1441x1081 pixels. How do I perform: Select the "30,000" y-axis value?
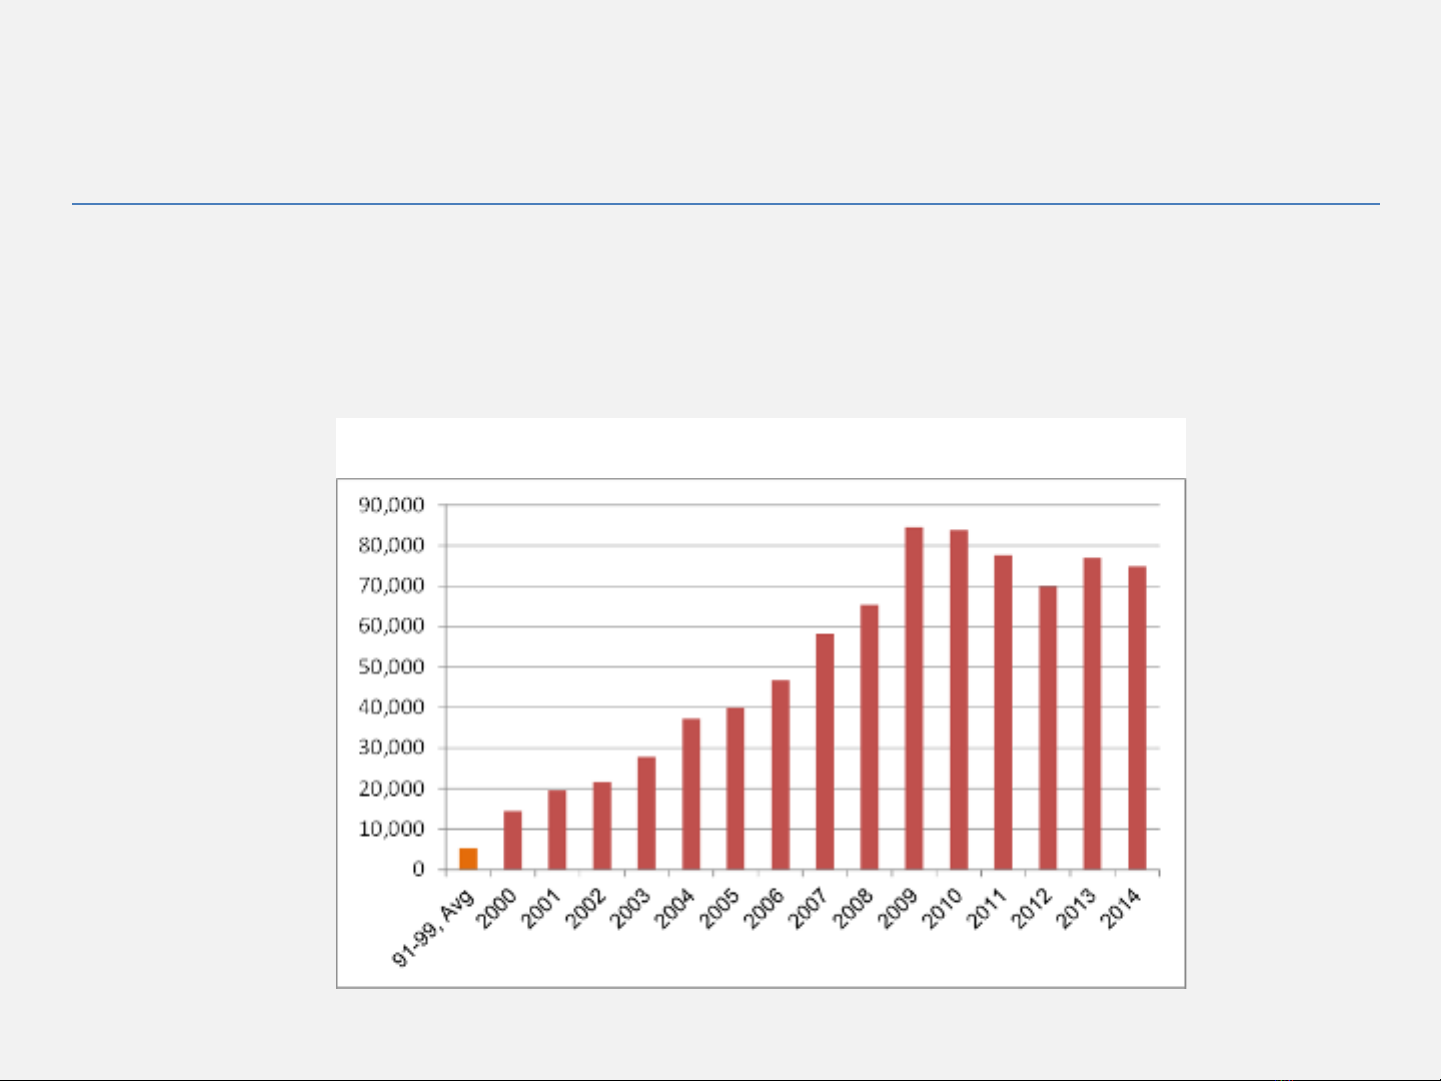click(392, 748)
